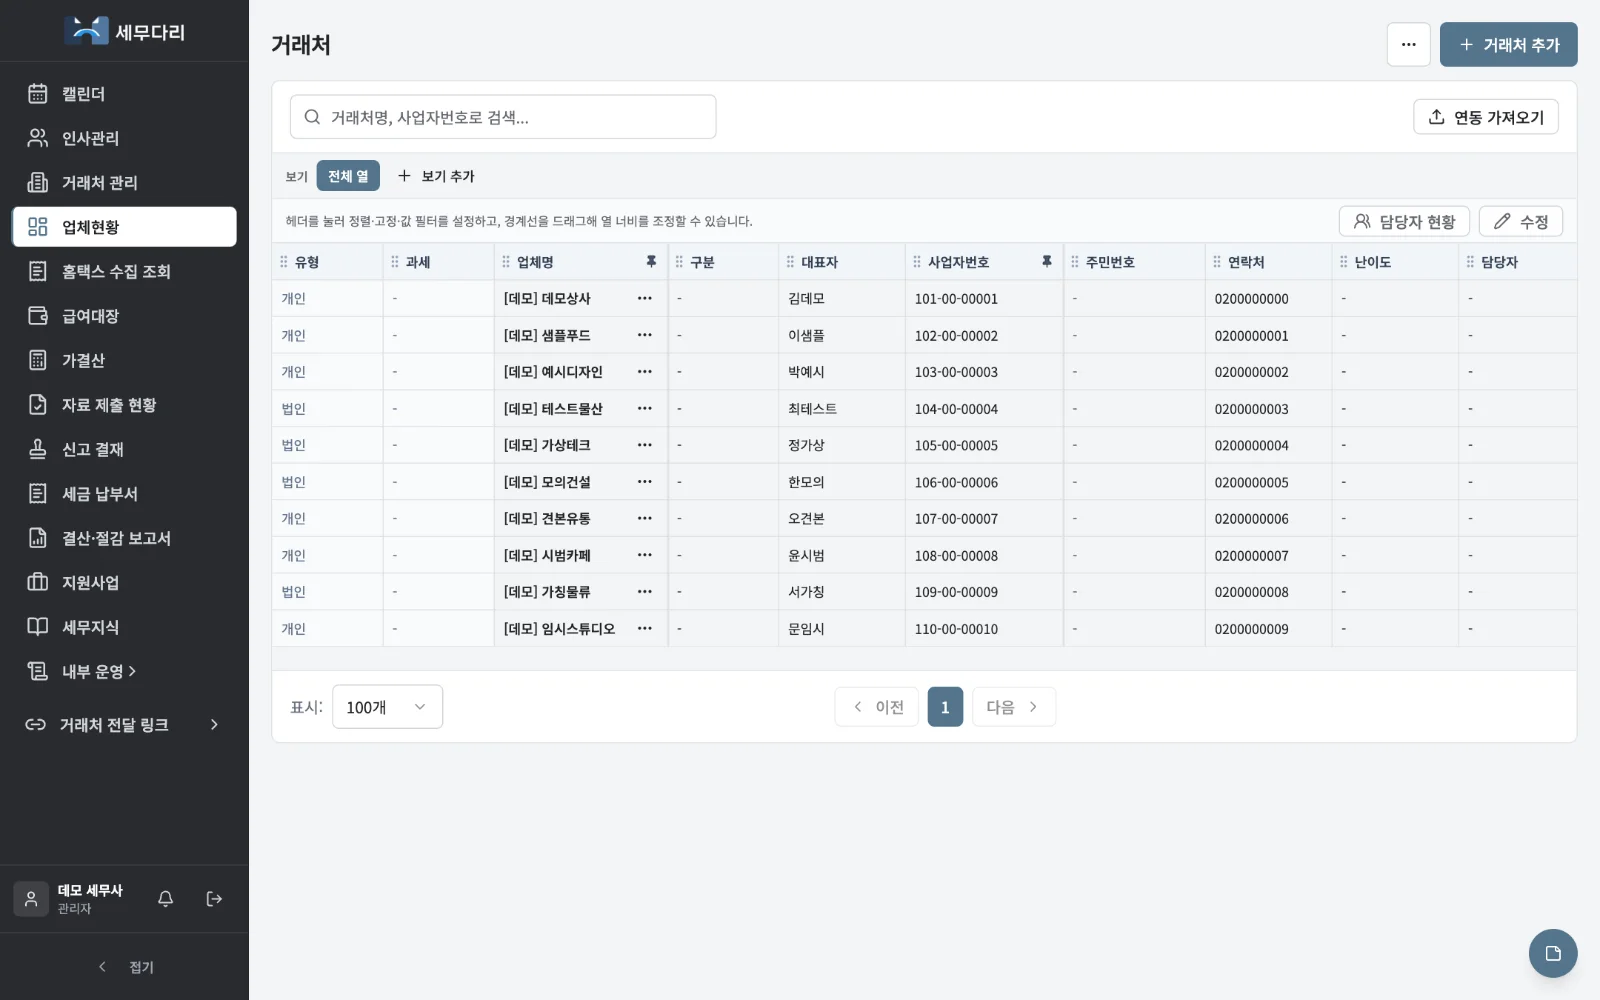The height and width of the screenshot is (1000, 1600).
Task: Click the logout icon next to 데모 세무사
Action: [x=214, y=899]
